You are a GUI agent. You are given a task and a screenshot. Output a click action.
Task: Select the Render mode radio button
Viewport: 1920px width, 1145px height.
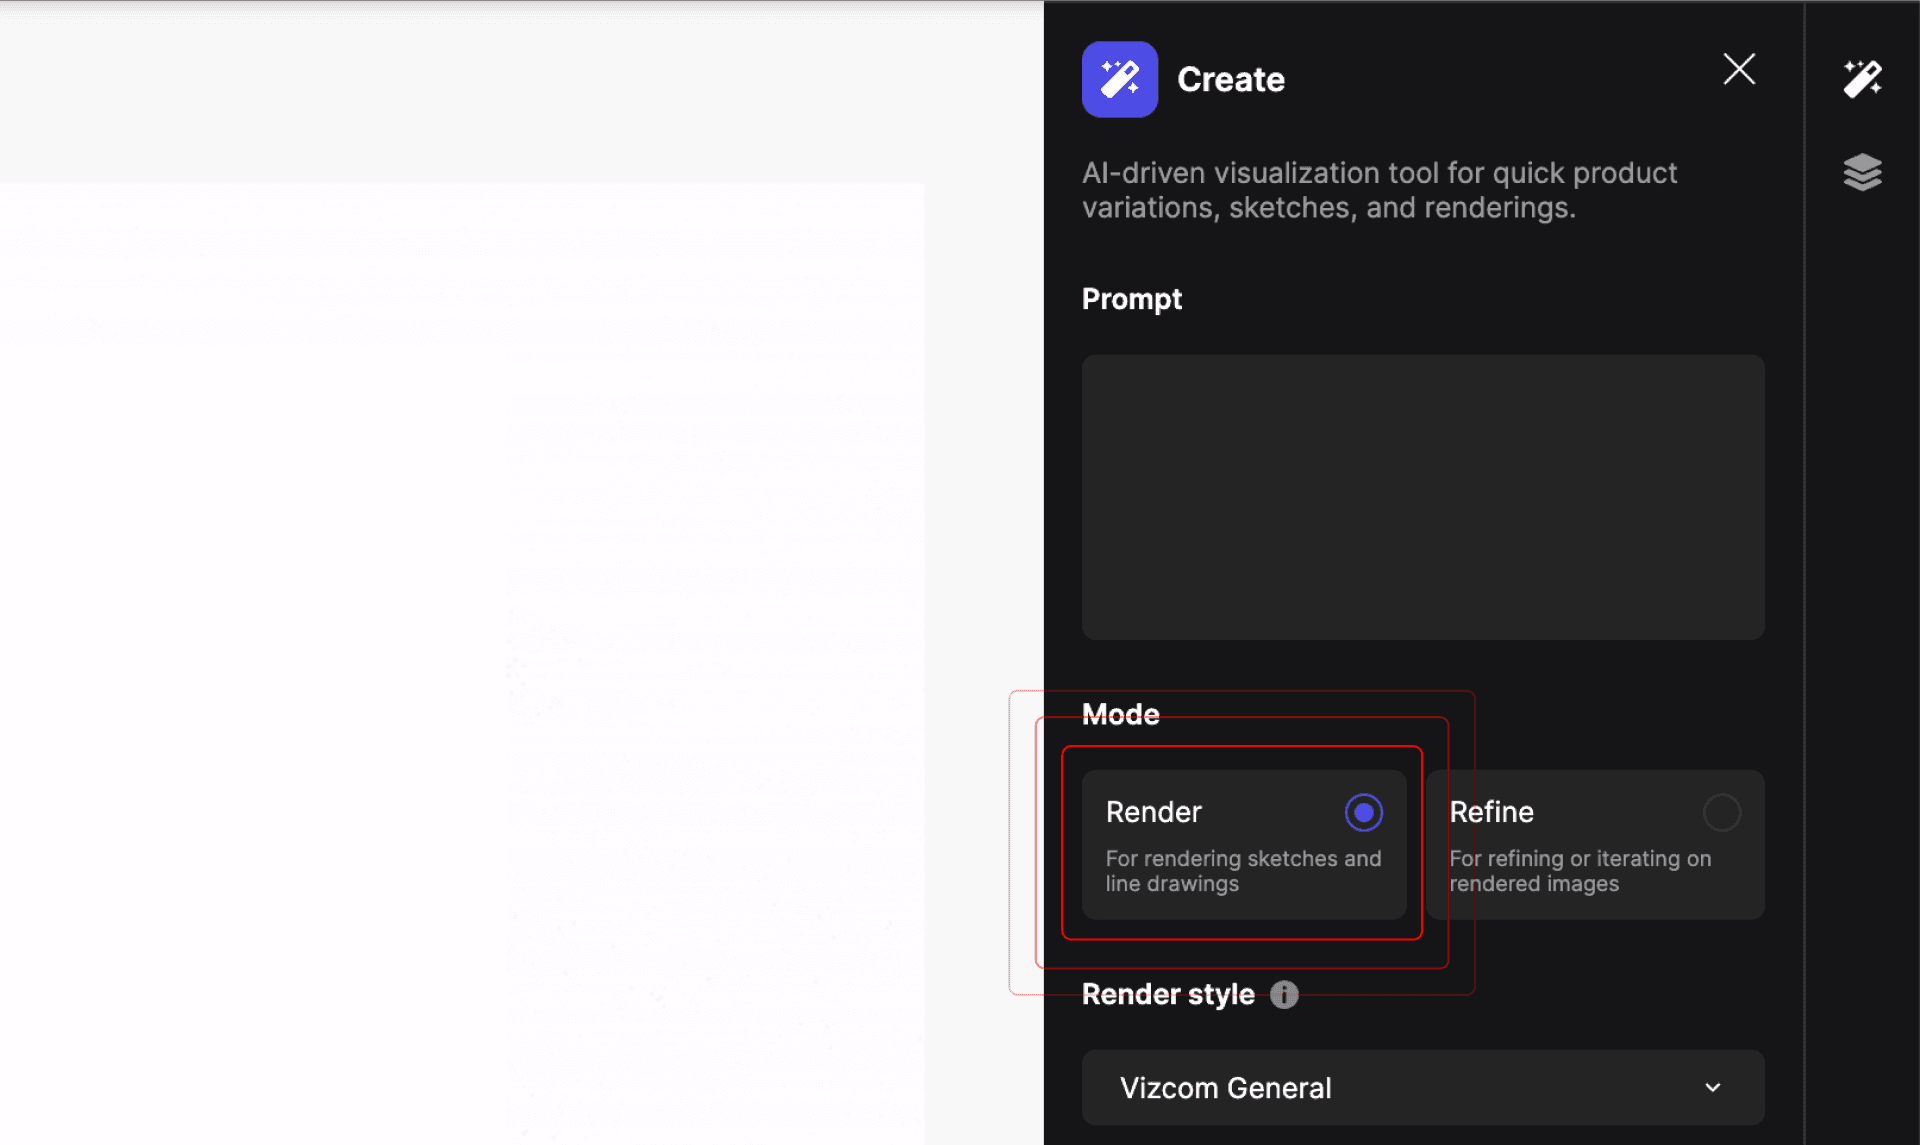(1364, 812)
